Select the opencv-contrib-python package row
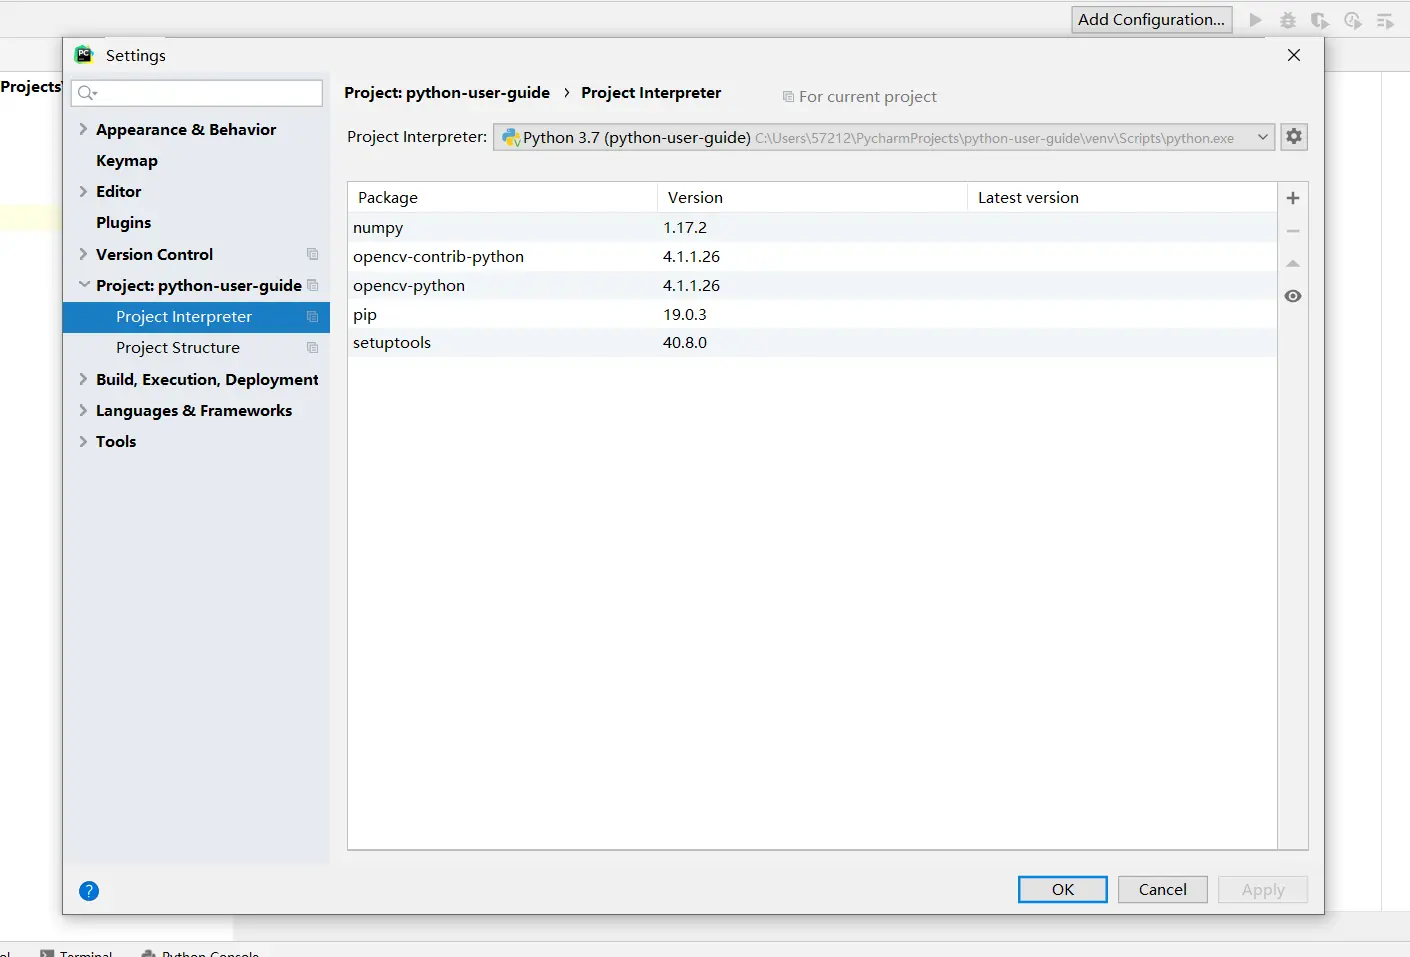The height and width of the screenshot is (957, 1410). (812, 257)
